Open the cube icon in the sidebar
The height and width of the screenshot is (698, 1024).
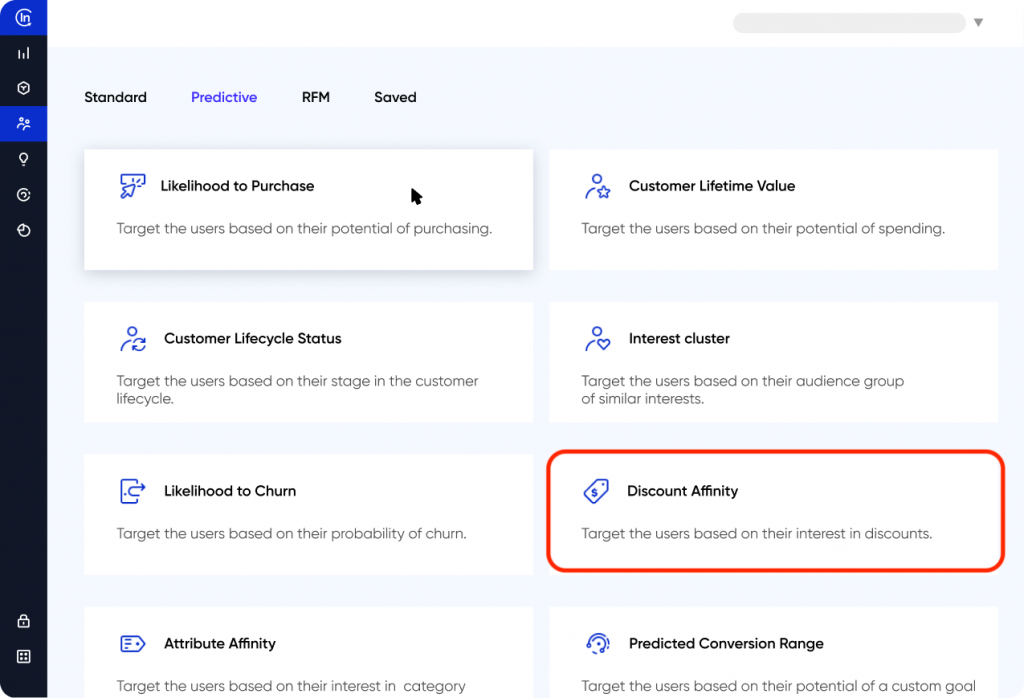(x=24, y=88)
